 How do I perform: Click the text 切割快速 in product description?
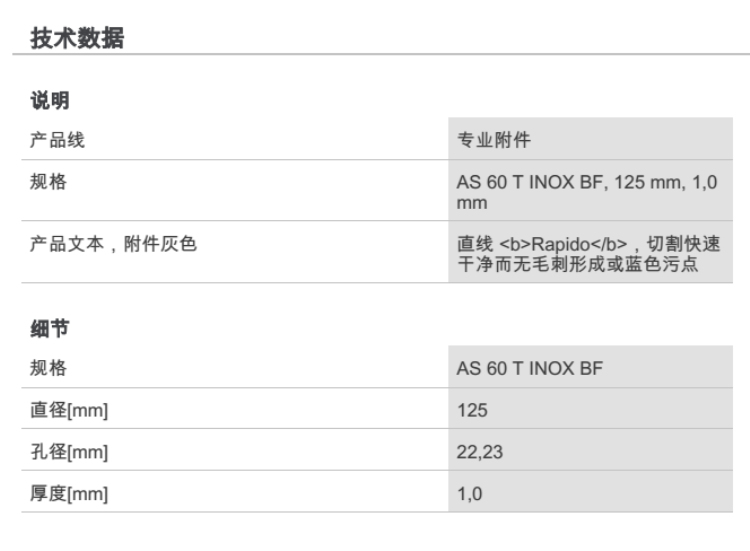pos(689,244)
